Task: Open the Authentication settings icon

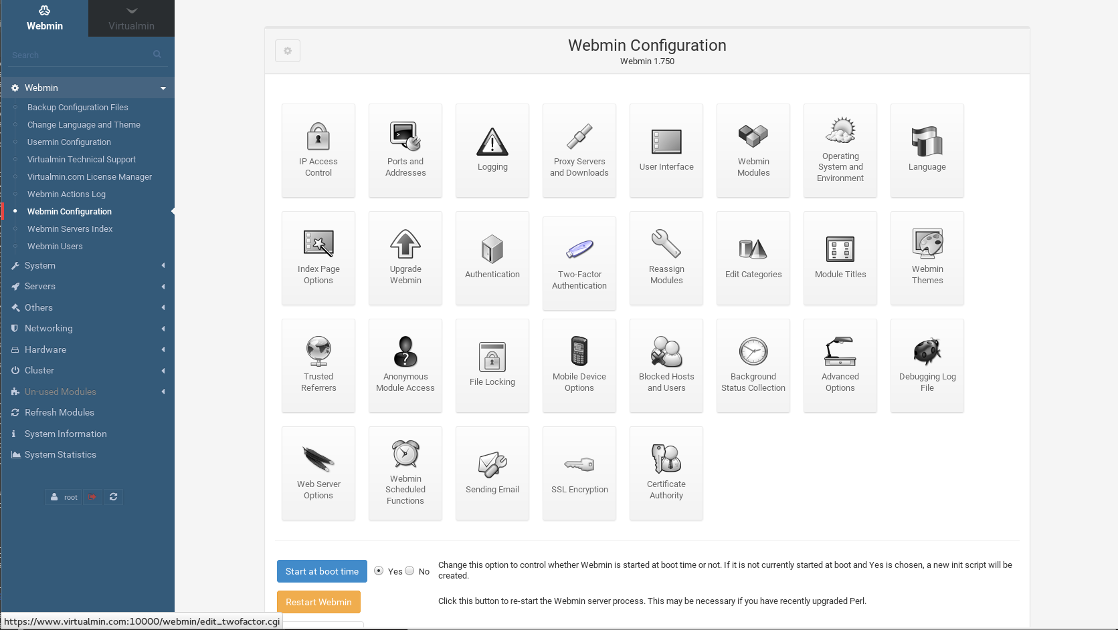Action: pos(492,258)
